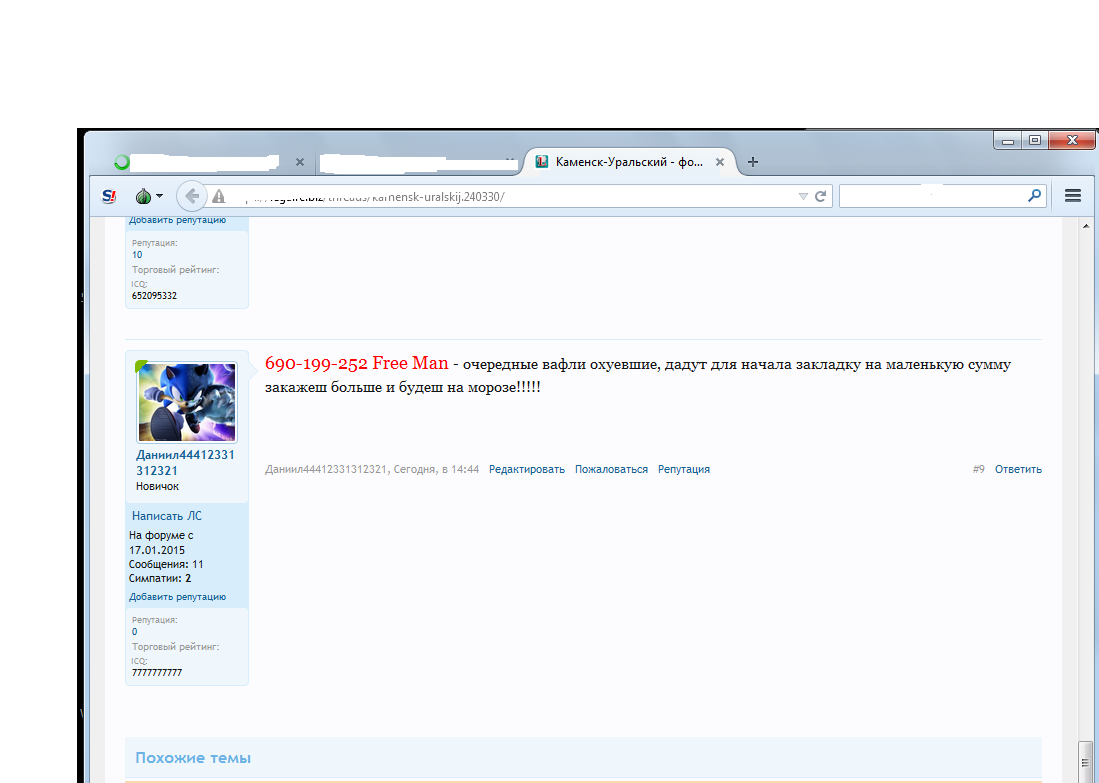Click the Симпатии: 2 line
The width and height of the screenshot is (1099, 783).
[x=160, y=578]
